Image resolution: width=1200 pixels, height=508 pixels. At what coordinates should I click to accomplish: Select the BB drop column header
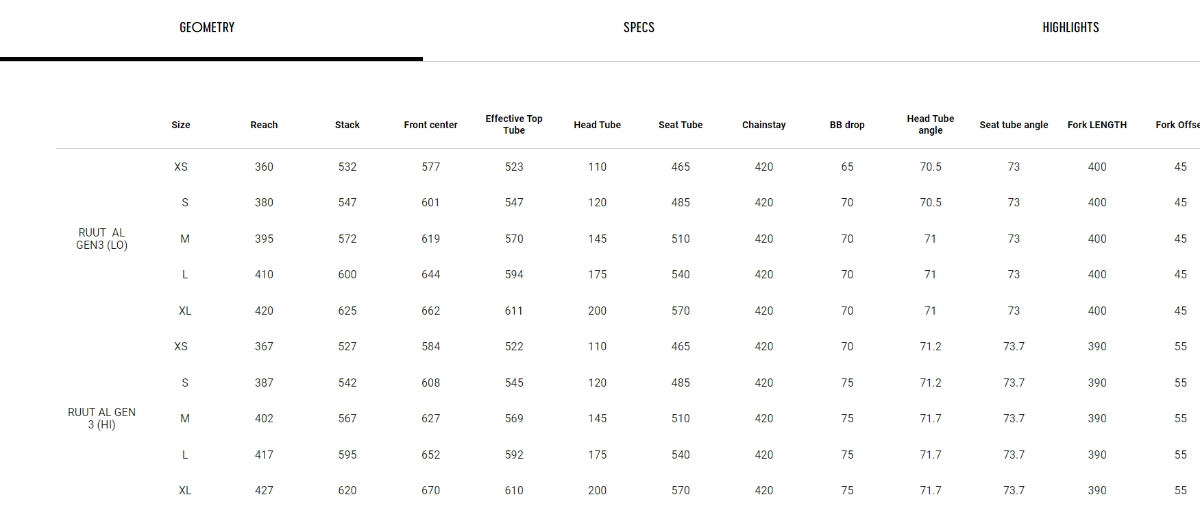click(x=847, y=125)
